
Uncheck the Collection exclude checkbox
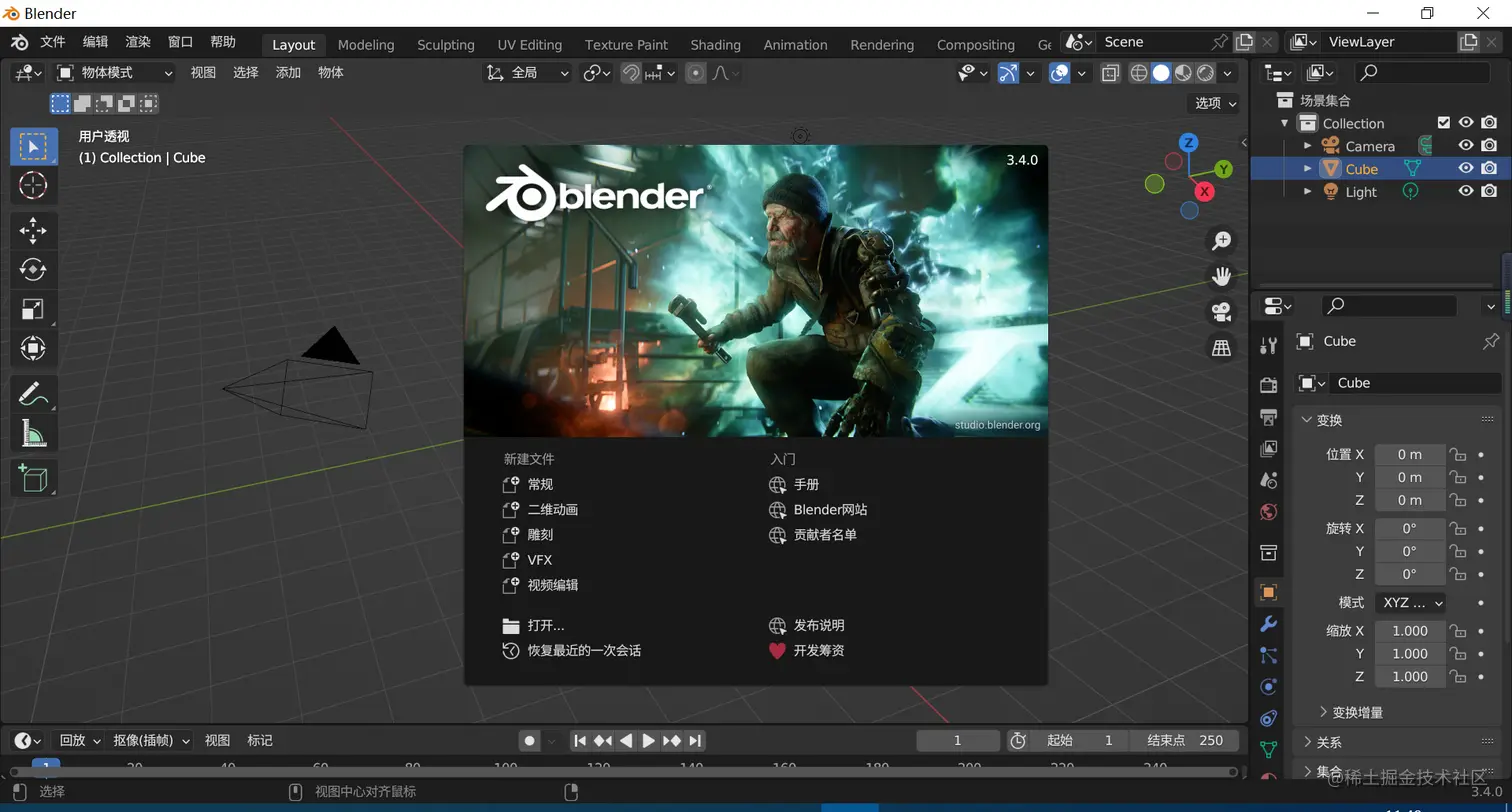[x=1443, y=123]
